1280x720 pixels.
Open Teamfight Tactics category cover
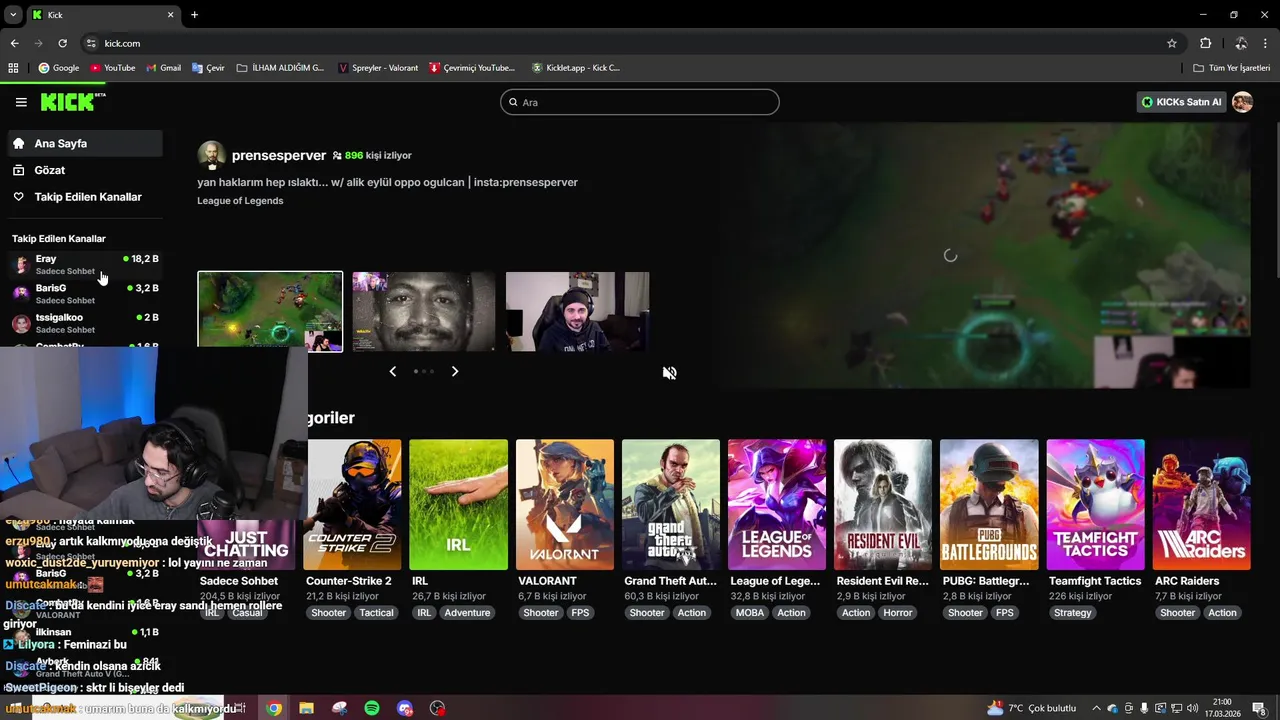tap(1095, 505)
